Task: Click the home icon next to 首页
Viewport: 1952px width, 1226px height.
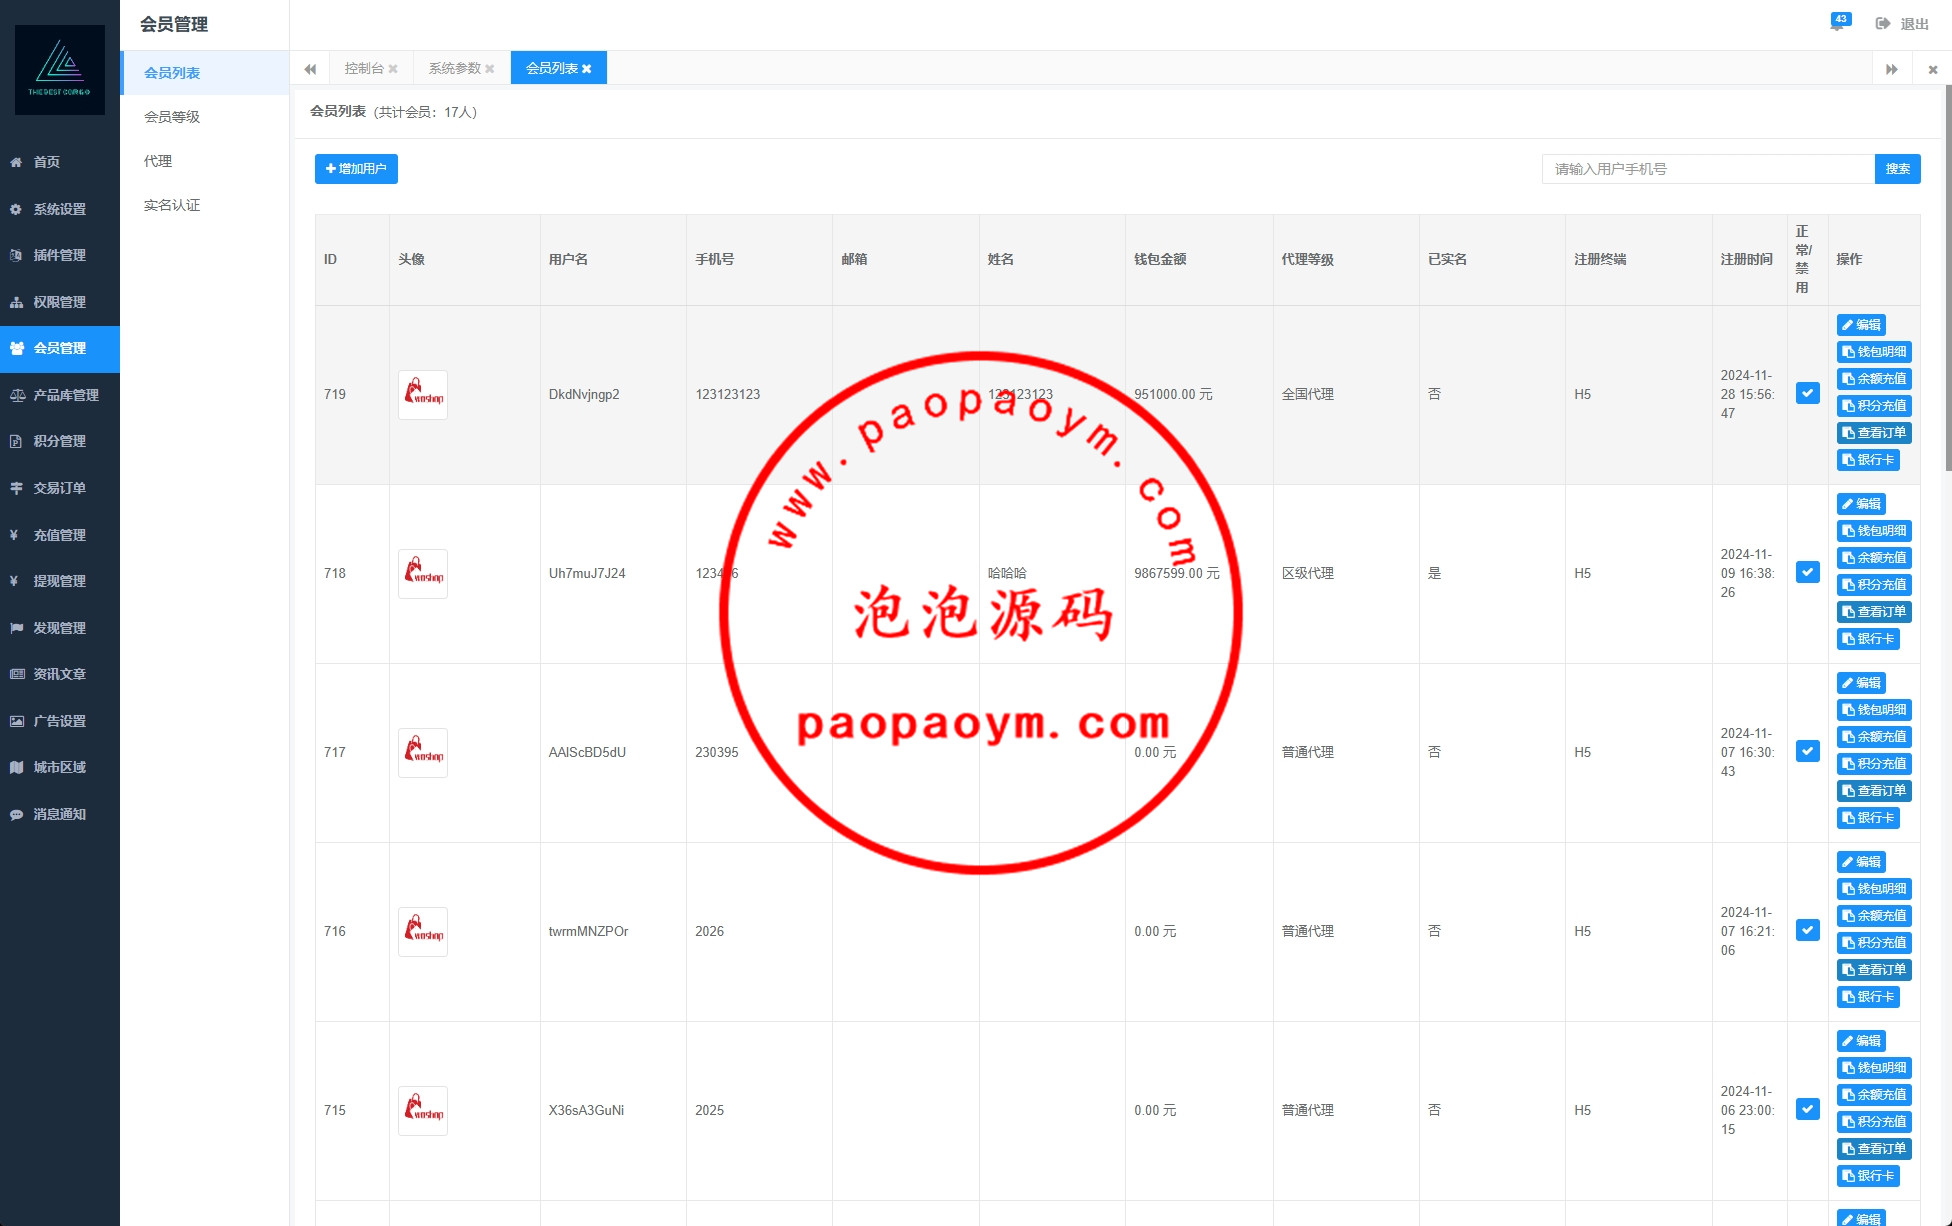Action: coord(16,162)
